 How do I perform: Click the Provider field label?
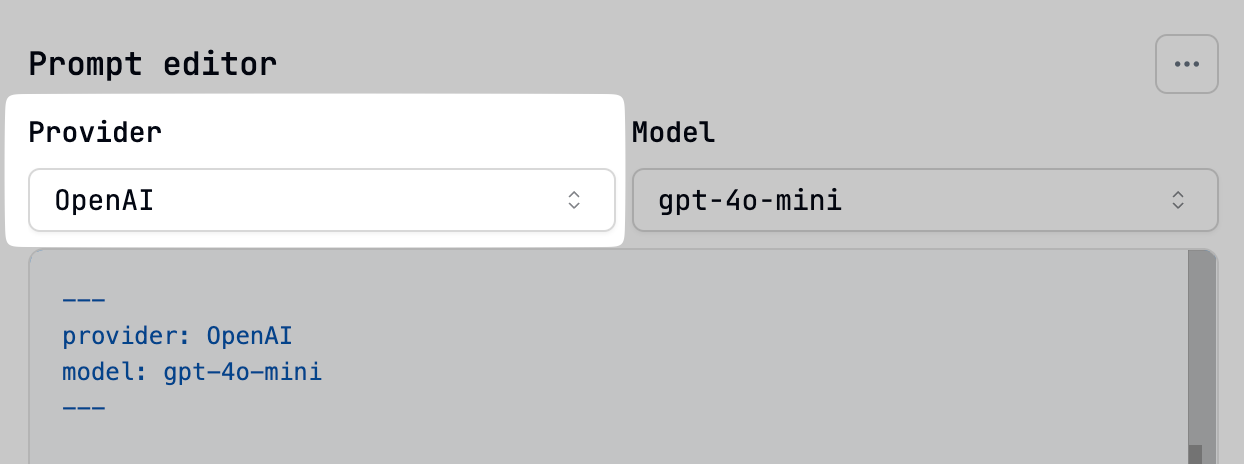95,131
